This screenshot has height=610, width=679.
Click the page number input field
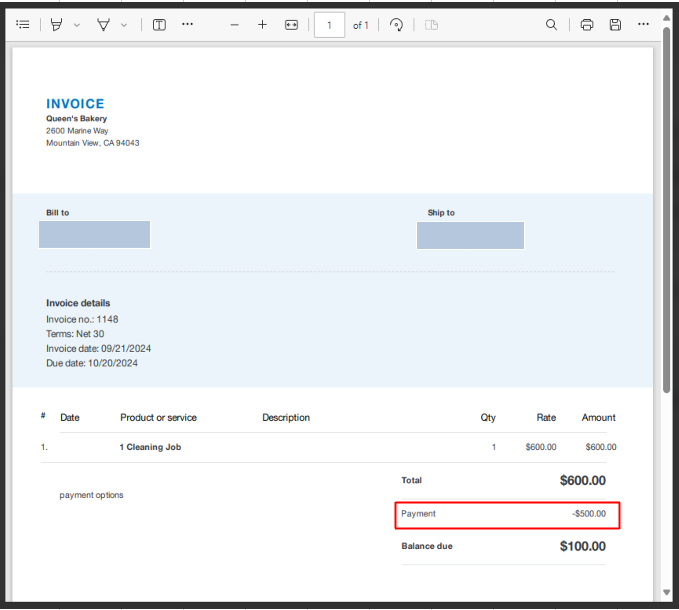pos(329,25)
